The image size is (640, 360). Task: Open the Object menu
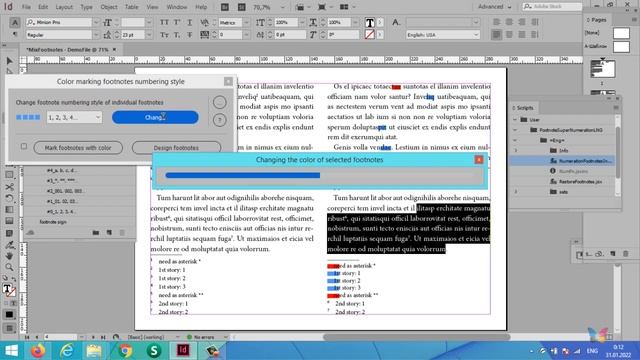[x=109, y=7]
